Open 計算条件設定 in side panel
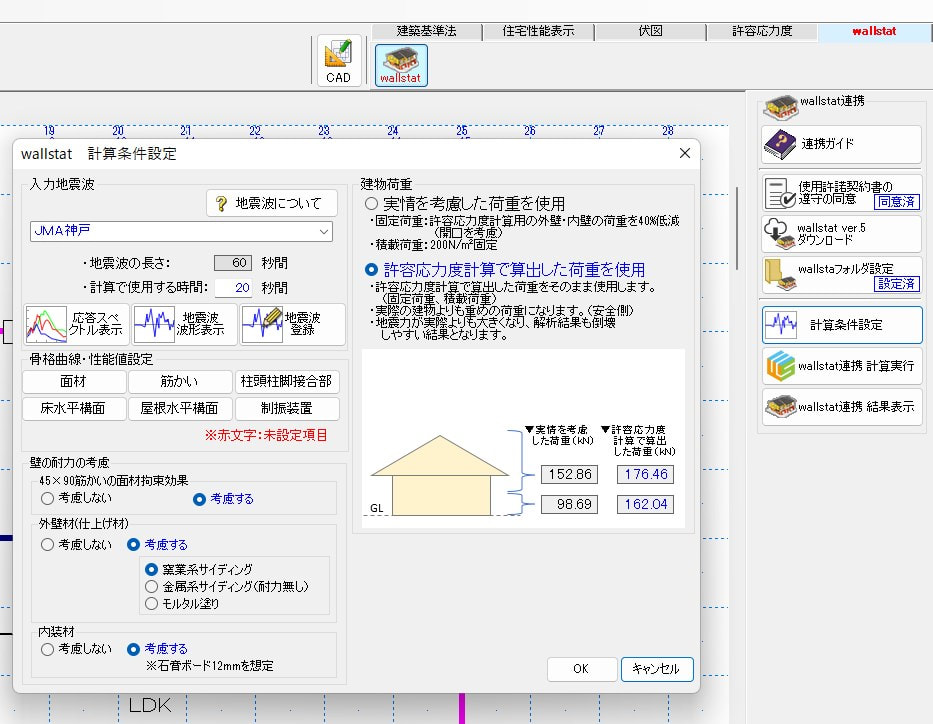Screen dimensions: 933x724 [842, 325]
